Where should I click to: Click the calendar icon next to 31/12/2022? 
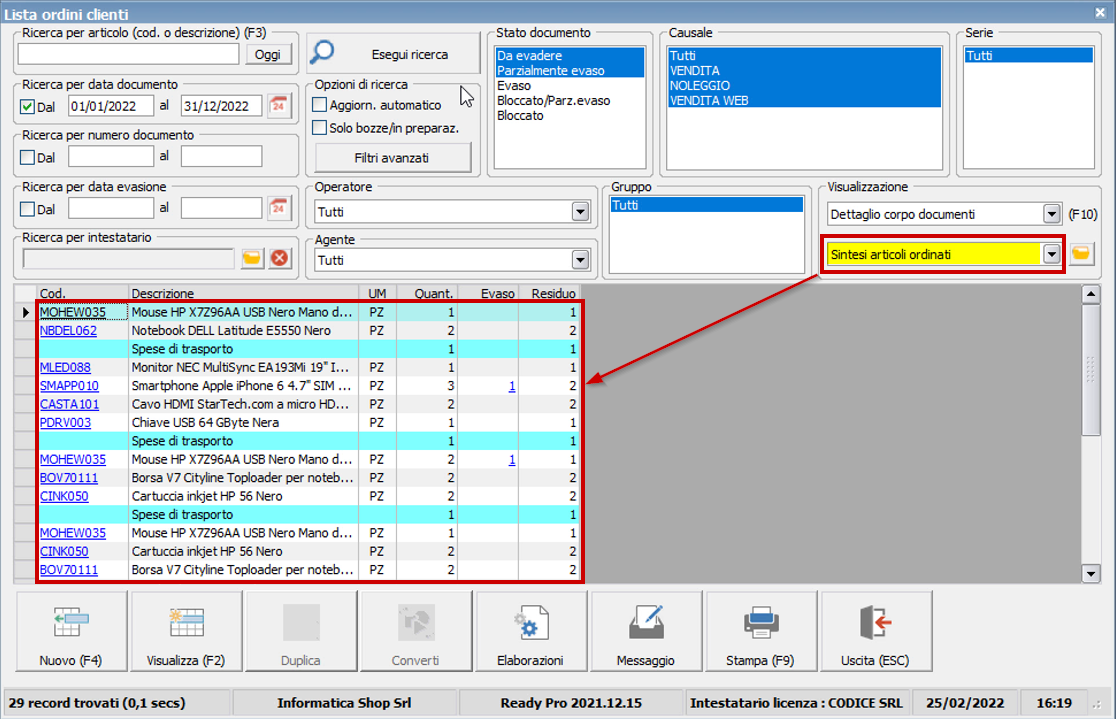click(x=279, y=106)
